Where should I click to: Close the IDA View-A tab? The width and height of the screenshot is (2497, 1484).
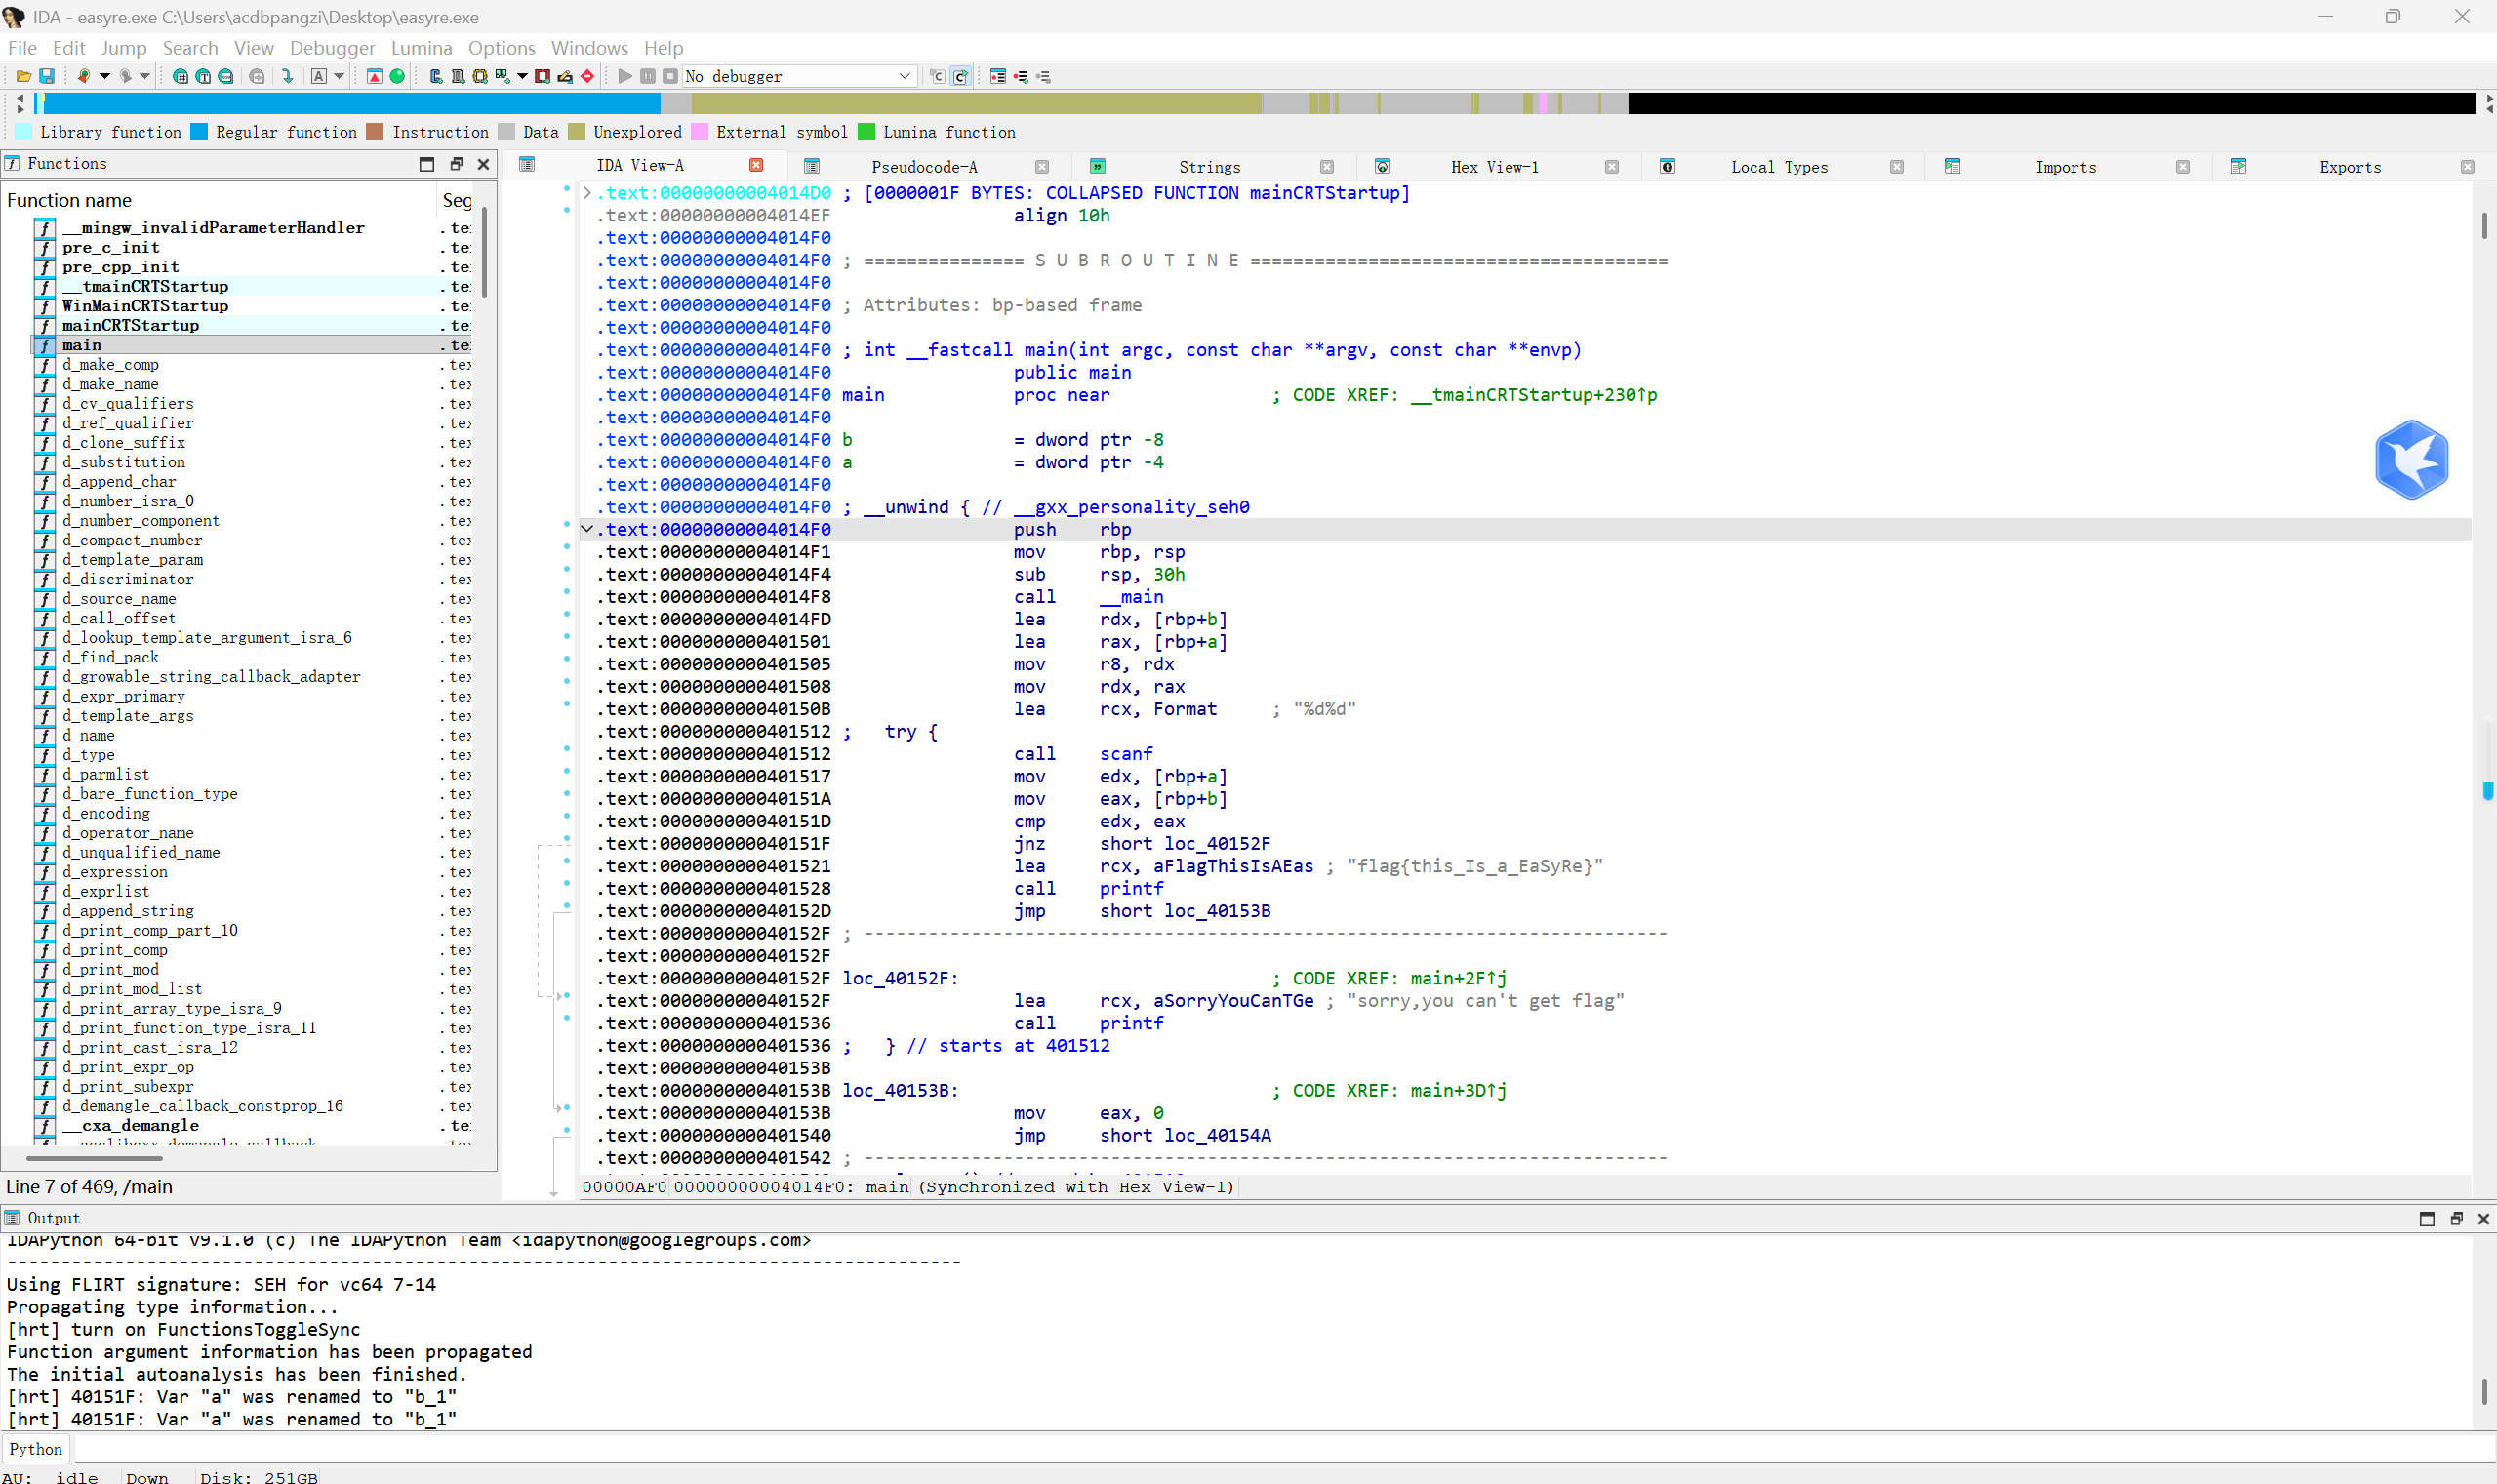[756, 165]
